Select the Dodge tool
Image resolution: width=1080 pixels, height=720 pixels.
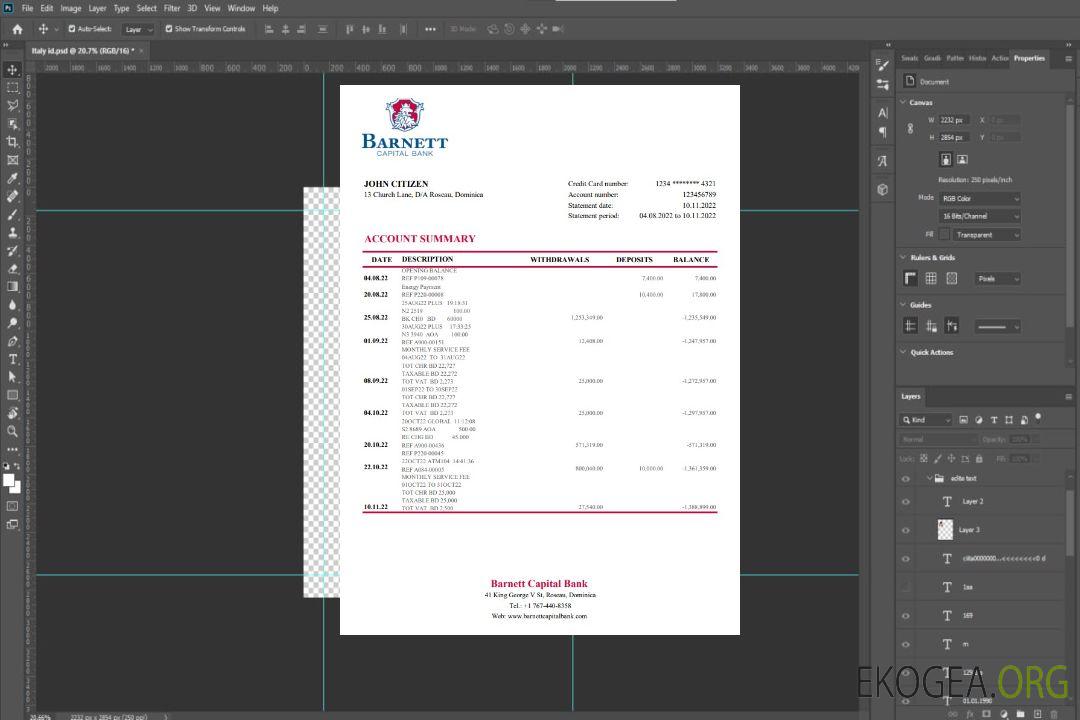[12, 323]
